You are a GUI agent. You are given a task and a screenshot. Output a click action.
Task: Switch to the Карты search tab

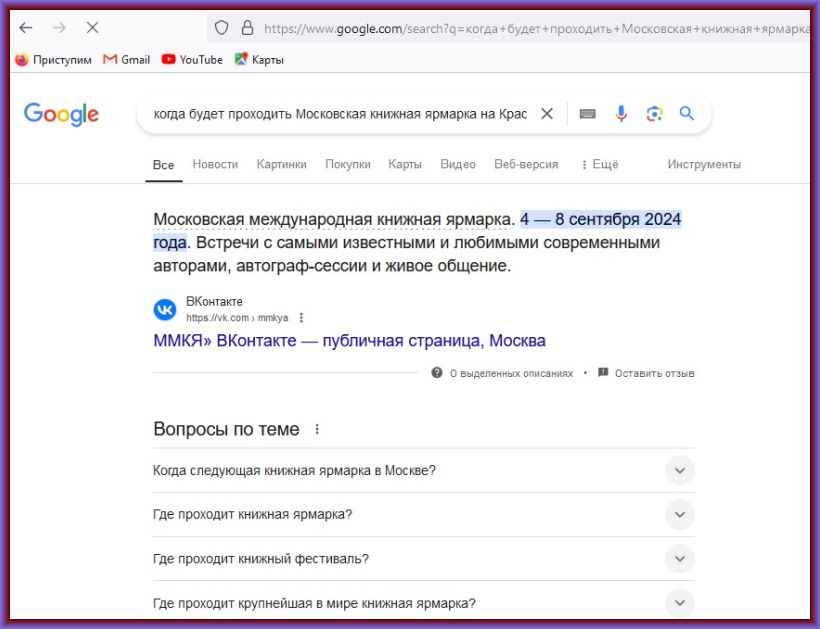405,165
